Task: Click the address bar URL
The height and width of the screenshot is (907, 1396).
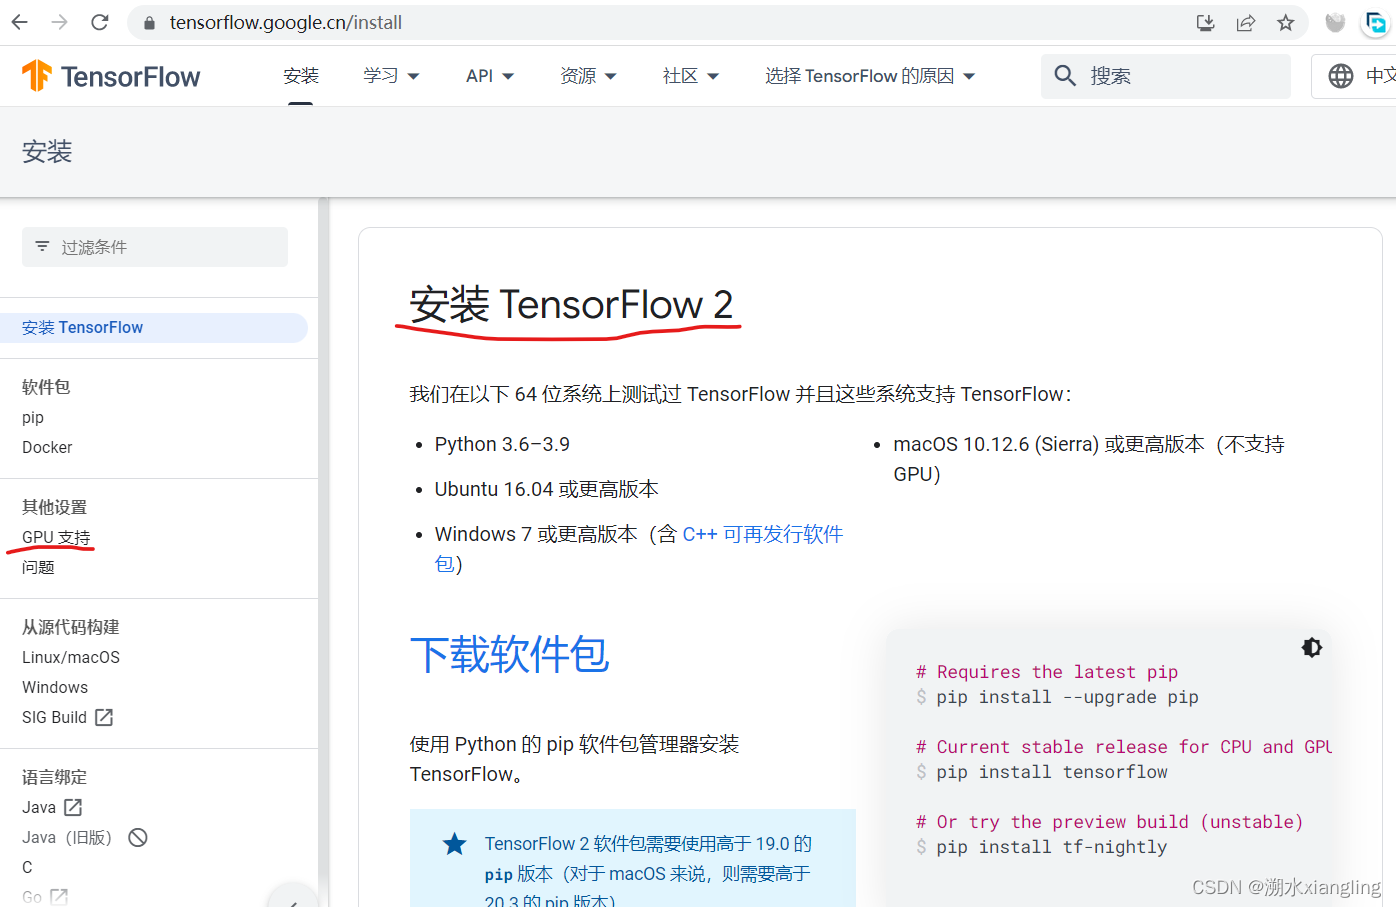Action: pyautogui.click(x=285, y=23)
